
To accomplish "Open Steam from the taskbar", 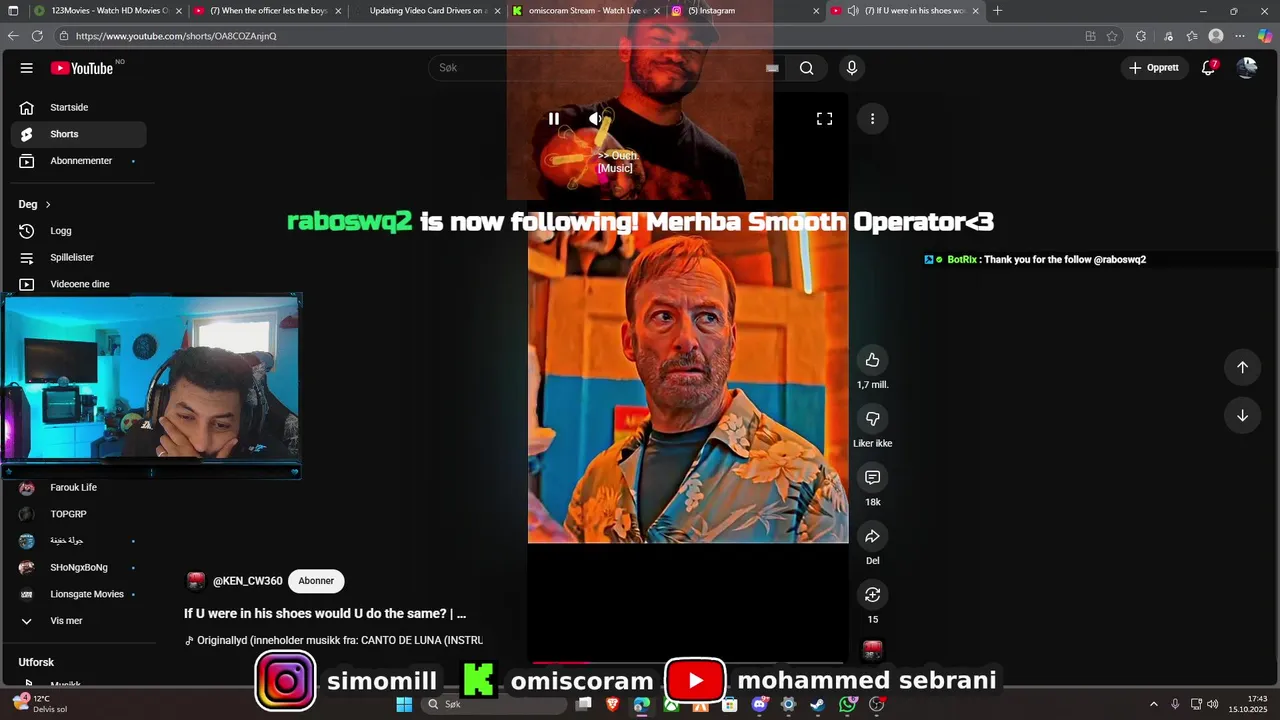I will 817,704.
